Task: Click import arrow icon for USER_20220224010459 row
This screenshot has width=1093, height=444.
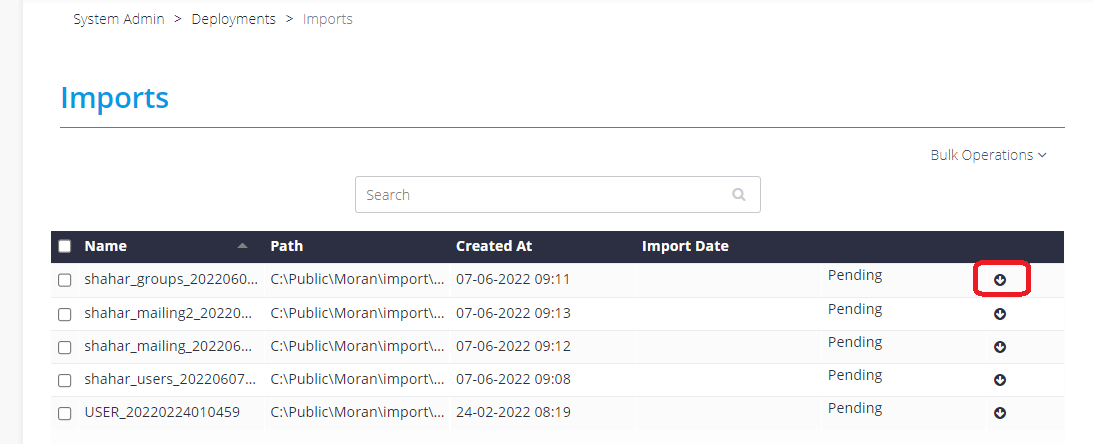Action: (x=1000, y=413)
